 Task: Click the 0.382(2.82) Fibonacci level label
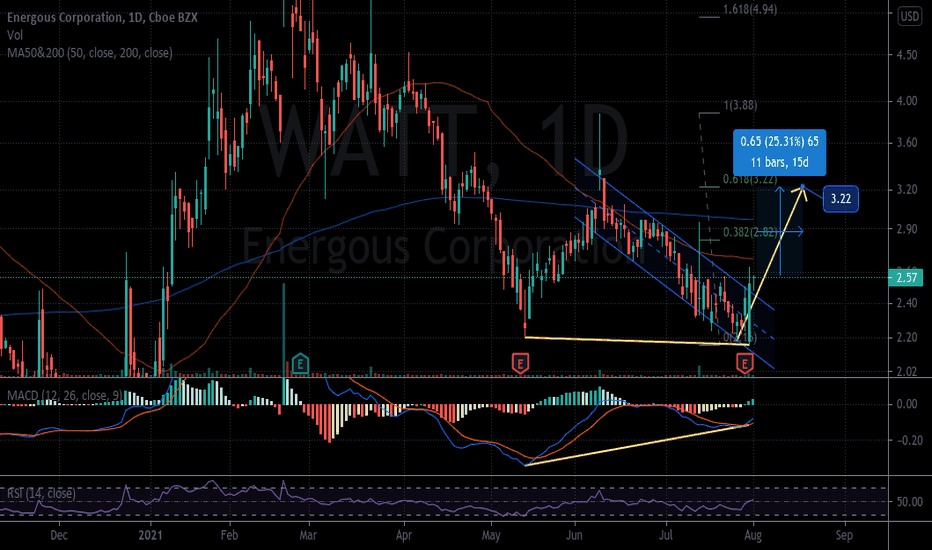click(x=750, y=232)
